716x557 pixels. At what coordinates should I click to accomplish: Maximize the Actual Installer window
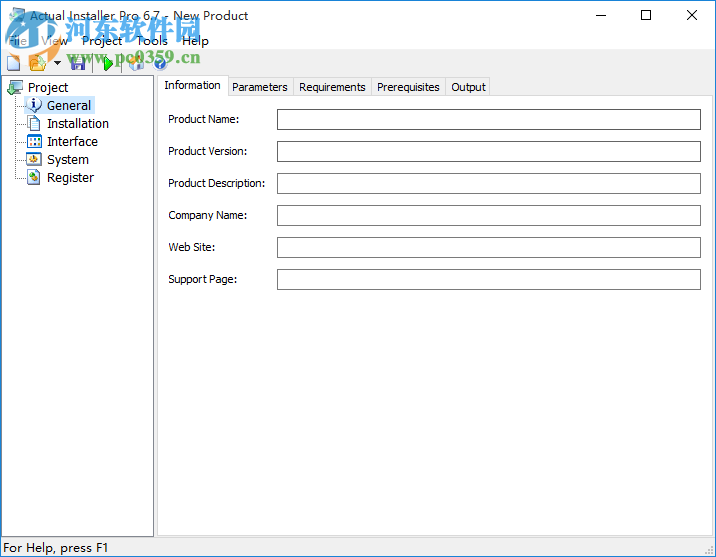click(x=646, y=16)
